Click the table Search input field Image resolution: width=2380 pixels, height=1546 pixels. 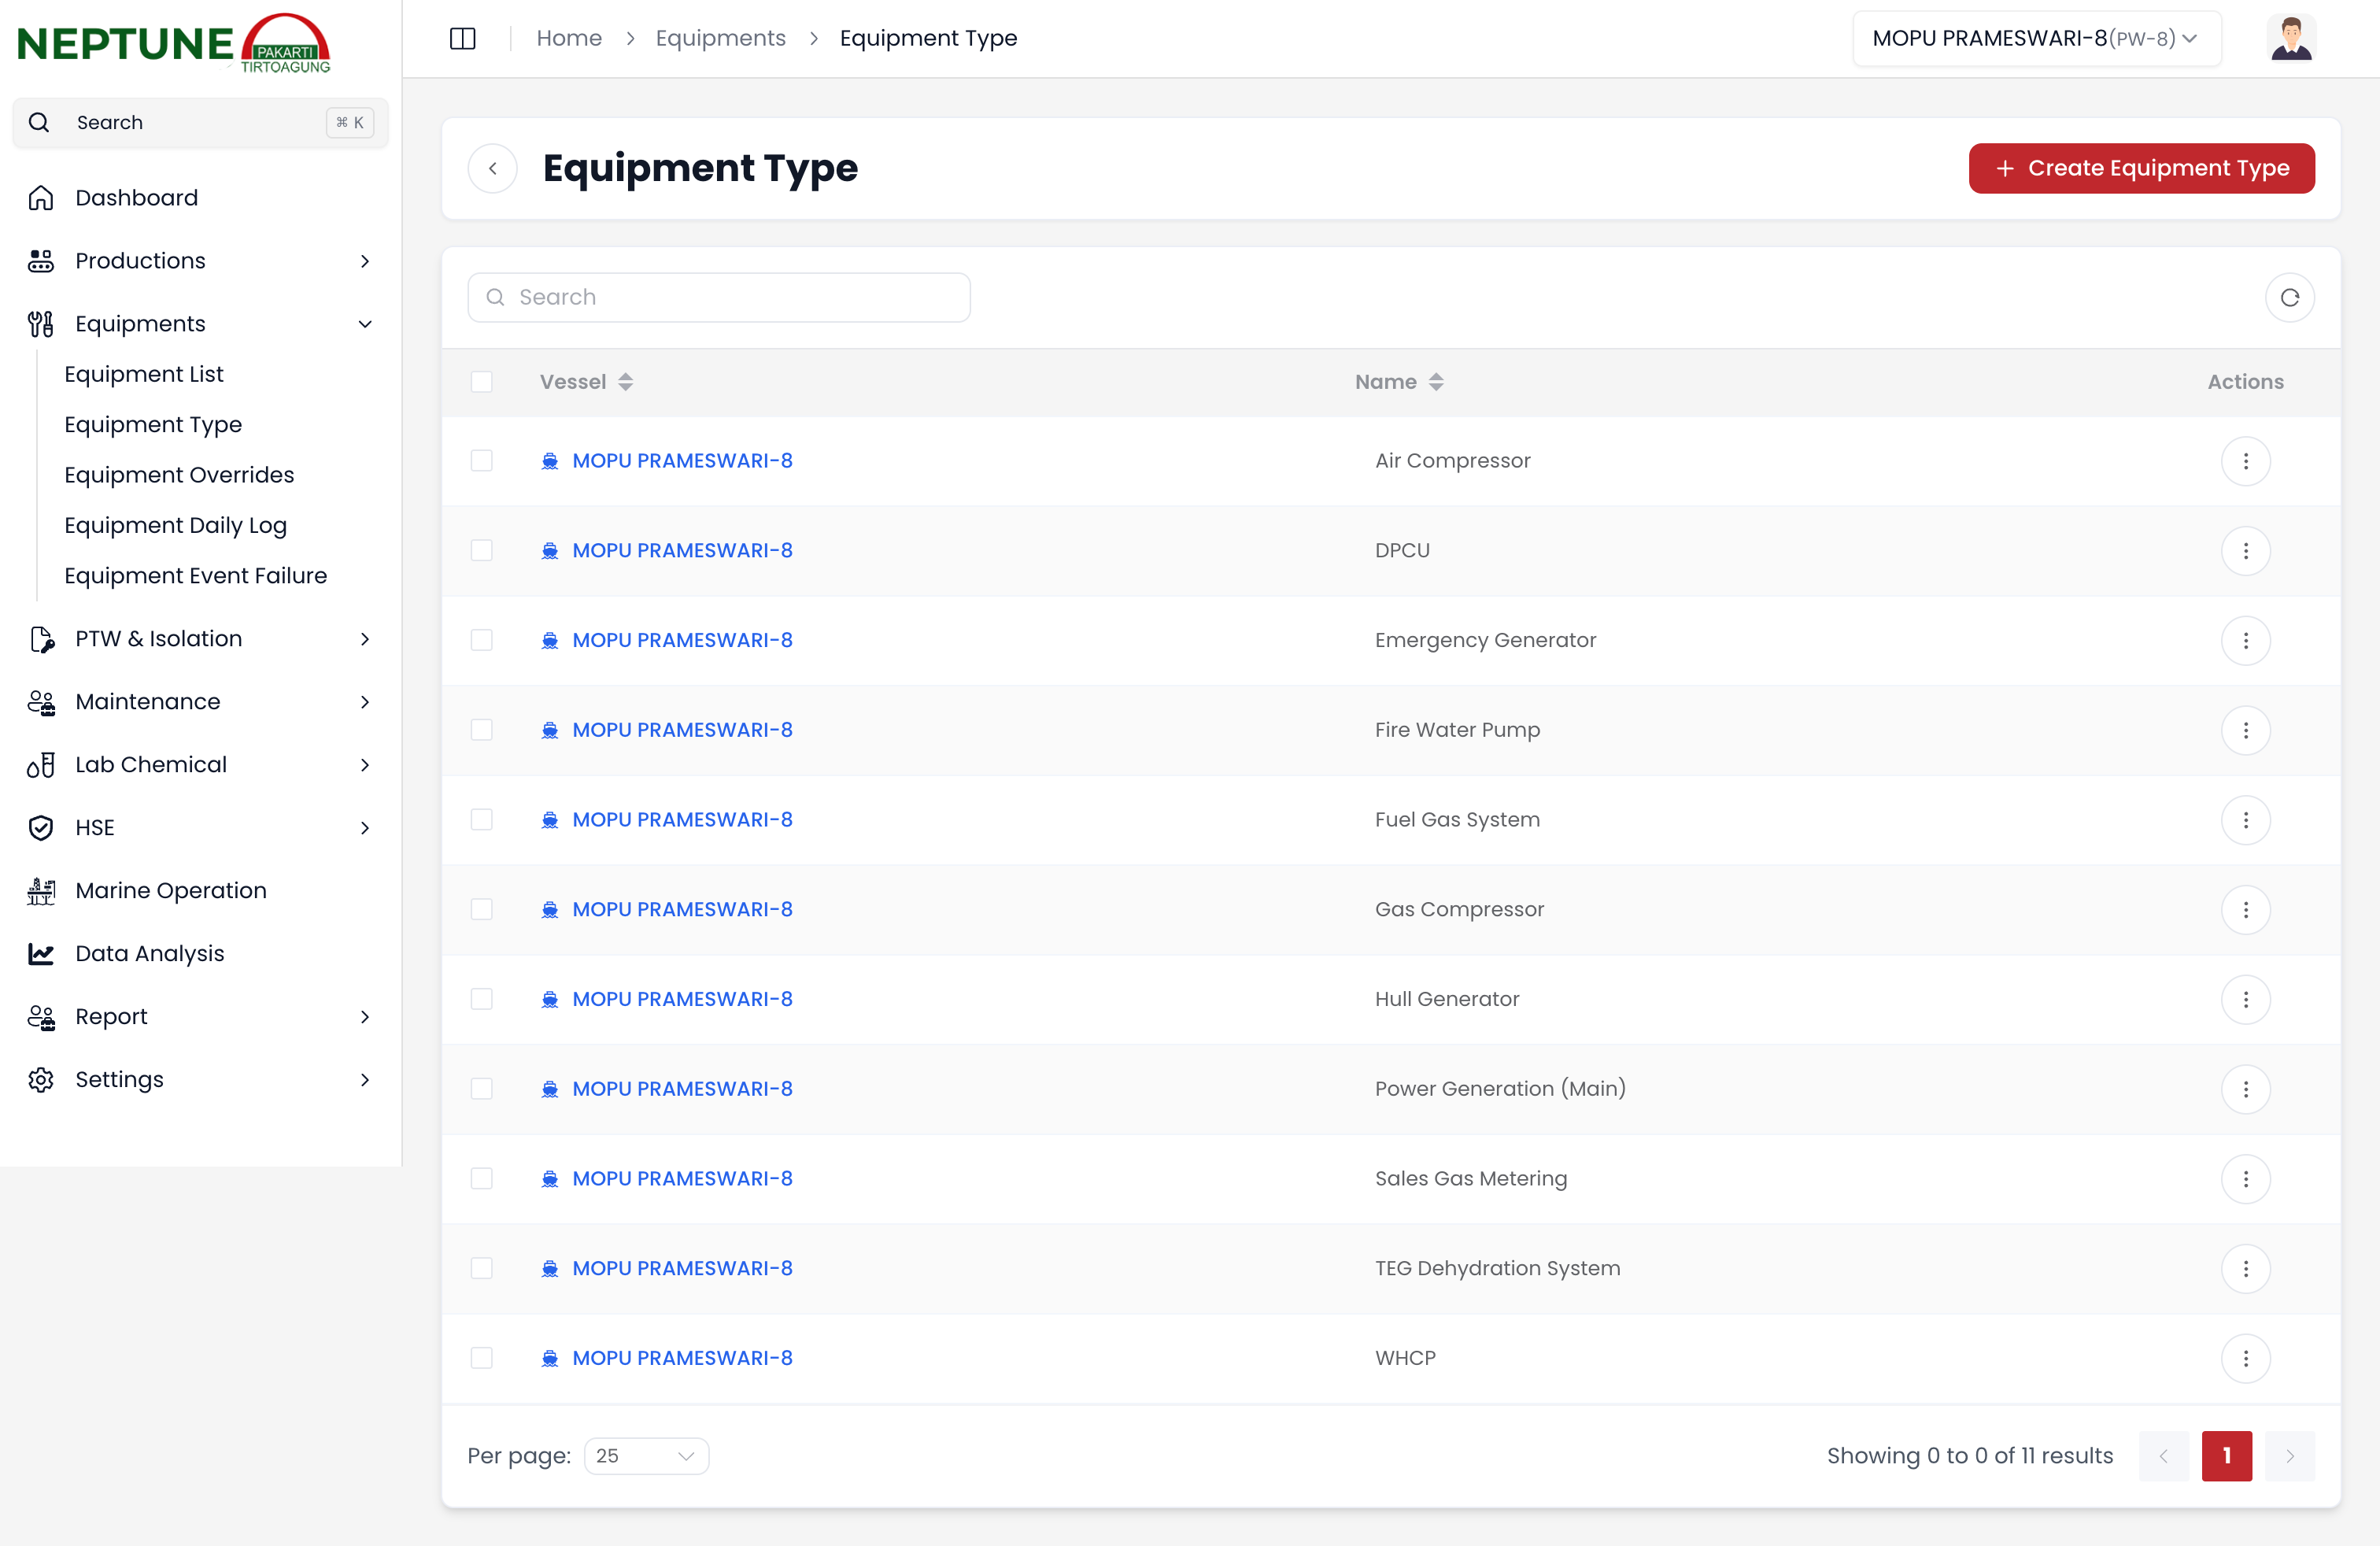(x=719, y=297)
